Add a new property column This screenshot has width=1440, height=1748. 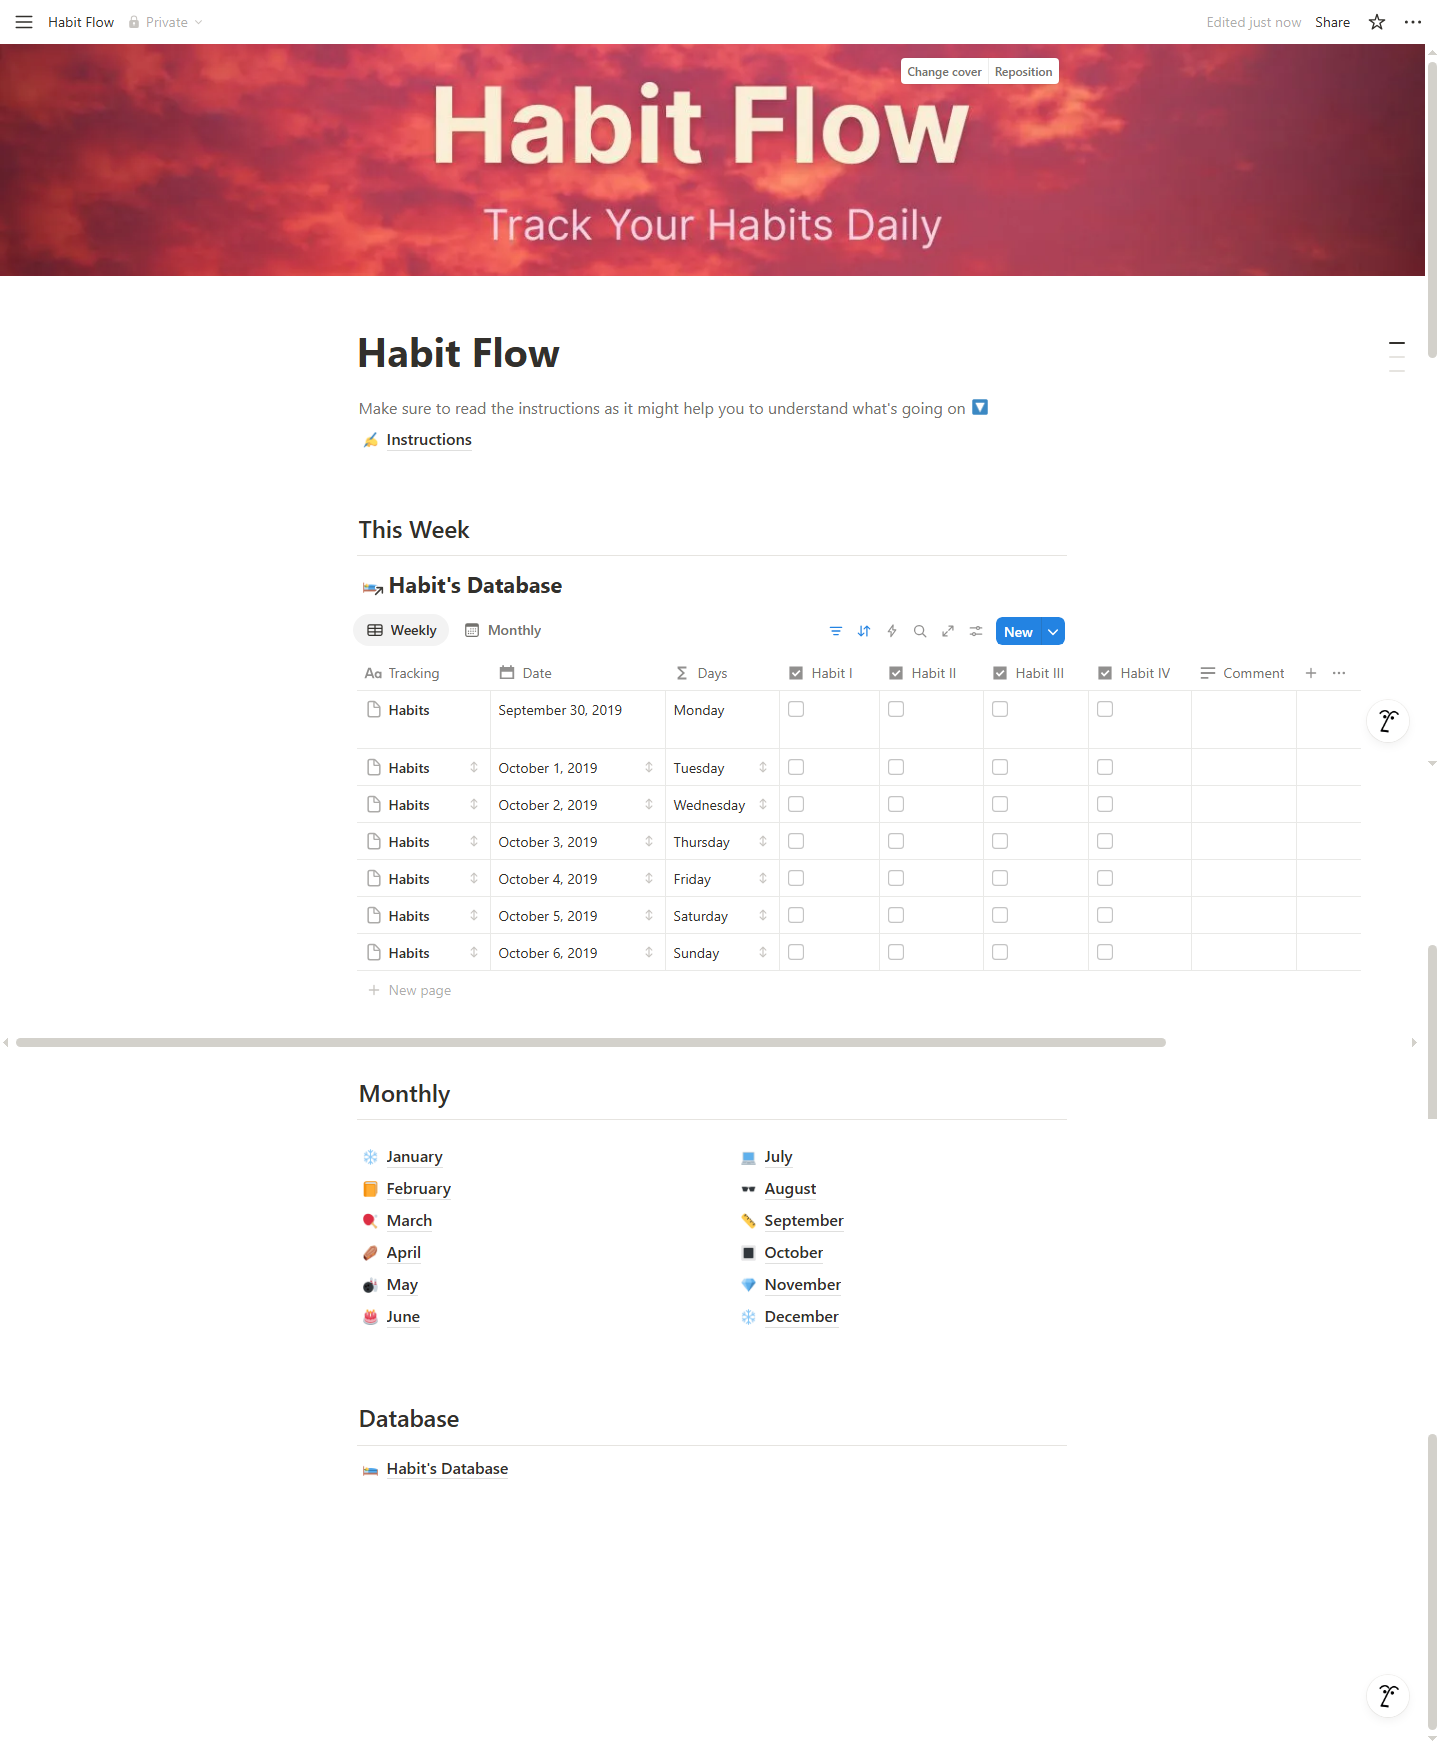1311,673
